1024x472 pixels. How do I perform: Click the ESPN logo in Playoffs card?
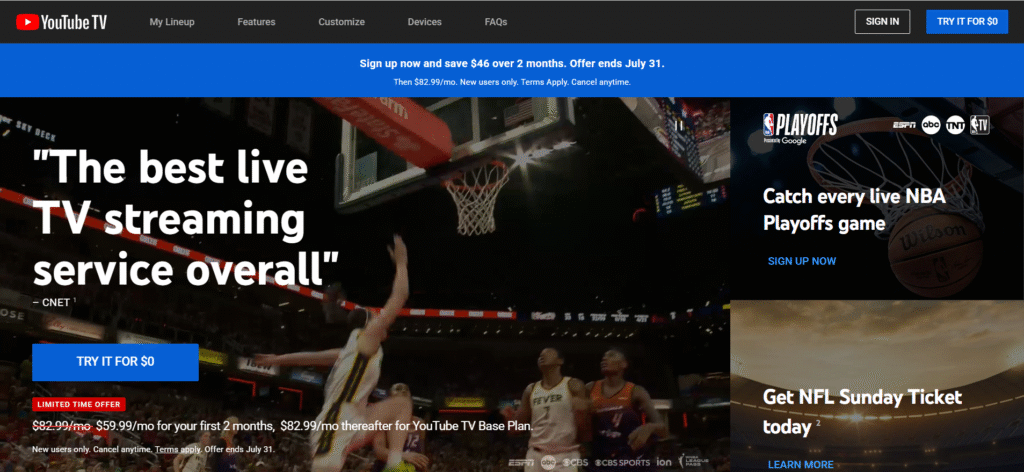(904, 125)
